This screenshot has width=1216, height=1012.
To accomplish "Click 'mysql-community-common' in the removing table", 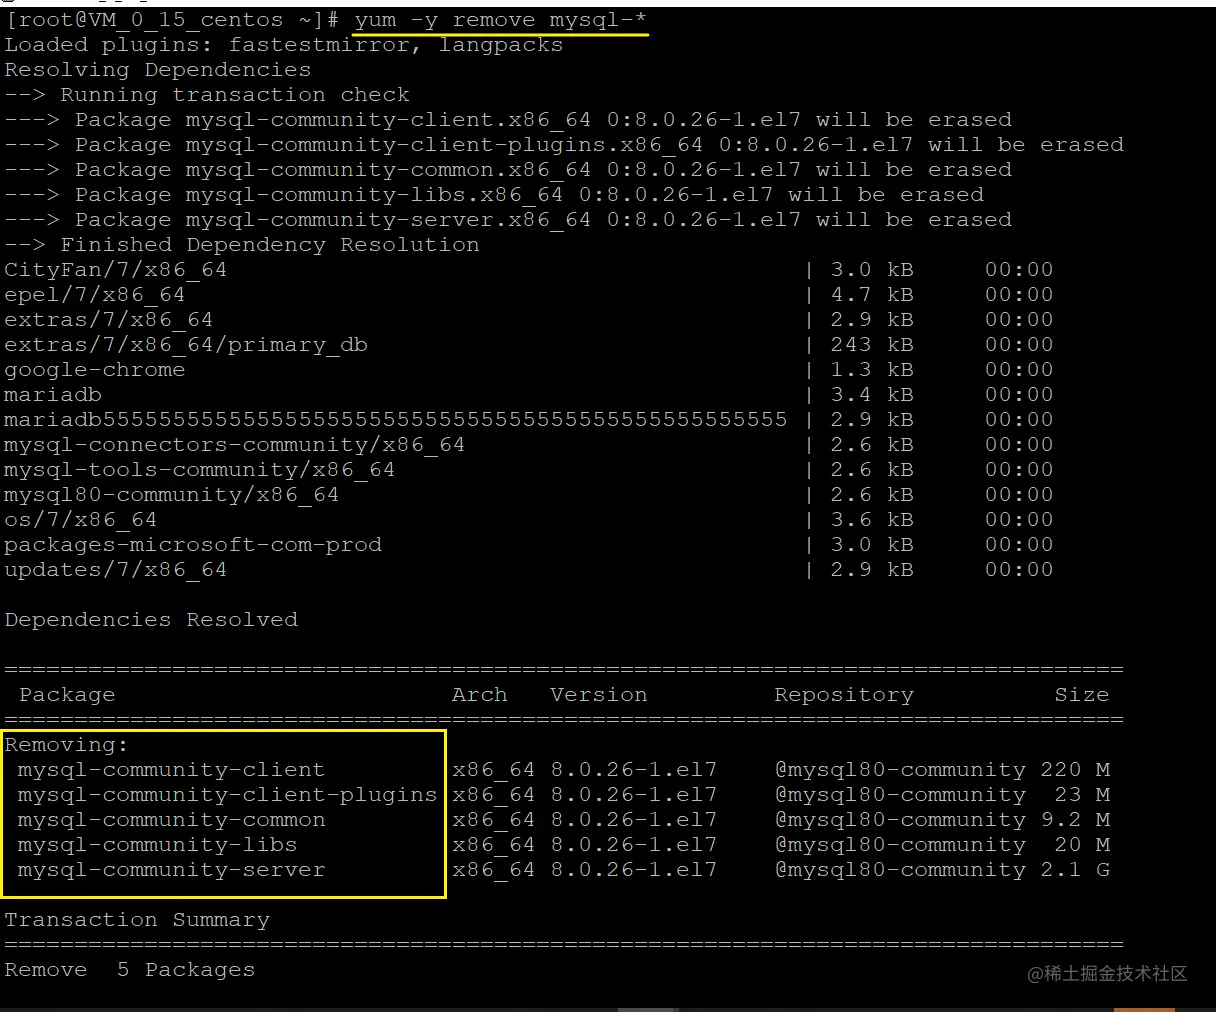I will coord(171,820).
